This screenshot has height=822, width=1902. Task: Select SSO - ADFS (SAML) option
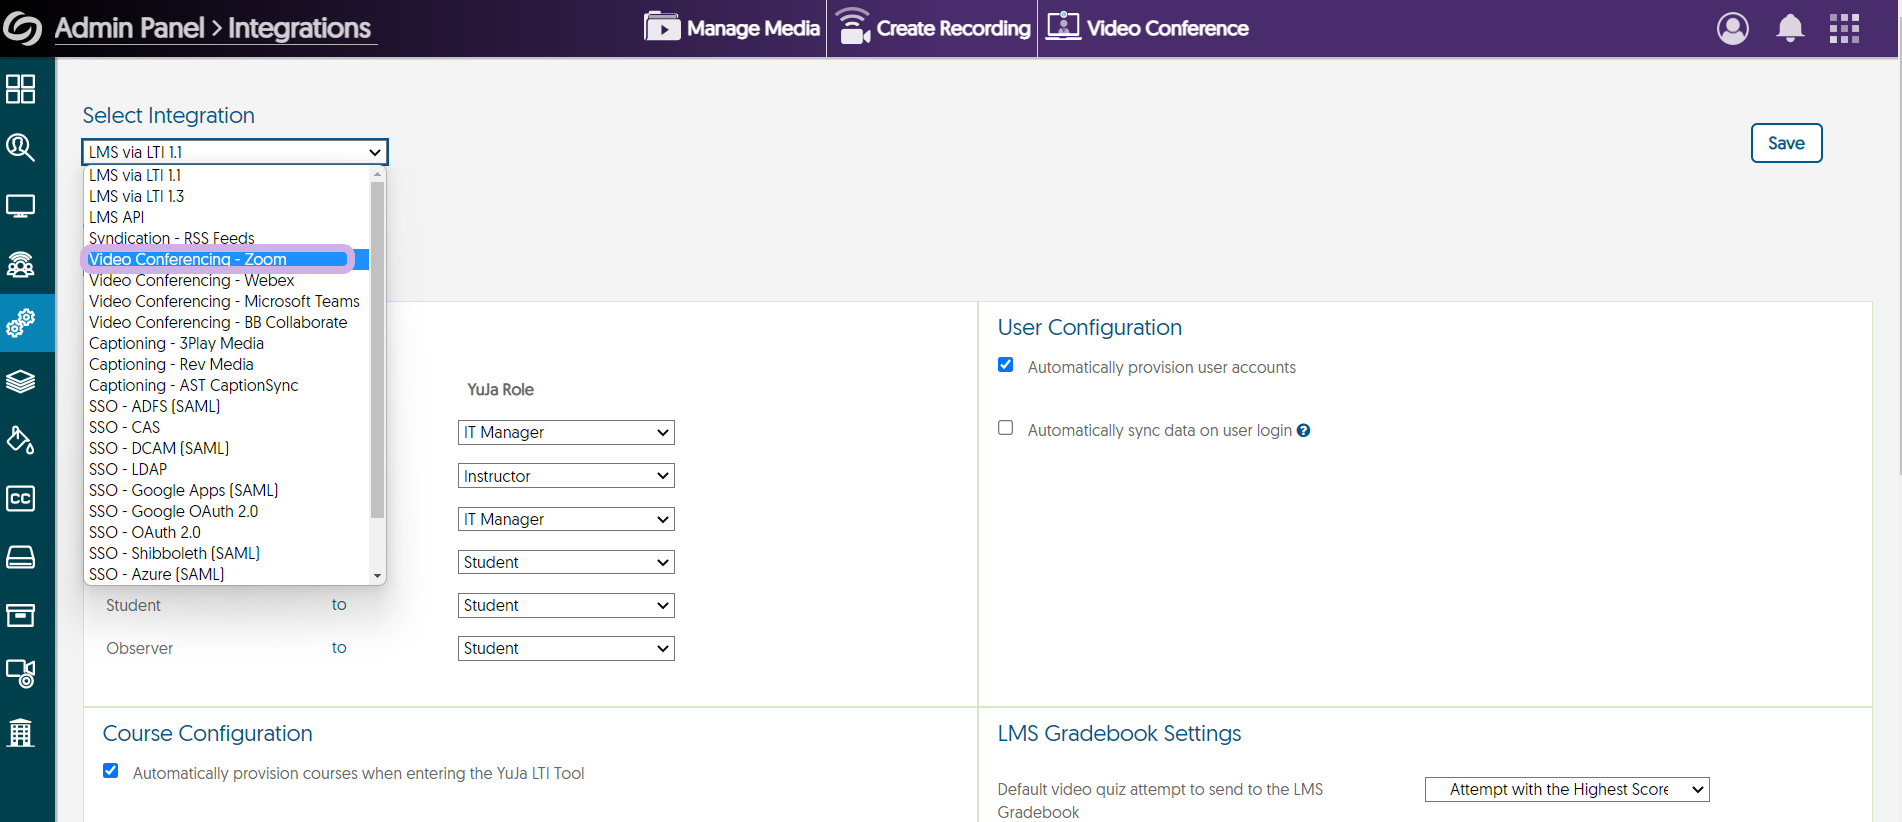pyautogui.click(x=227, y=406)
